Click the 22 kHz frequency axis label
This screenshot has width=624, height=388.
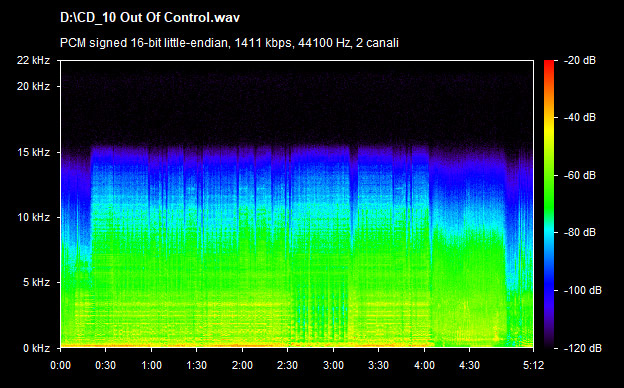coord(33,60)
